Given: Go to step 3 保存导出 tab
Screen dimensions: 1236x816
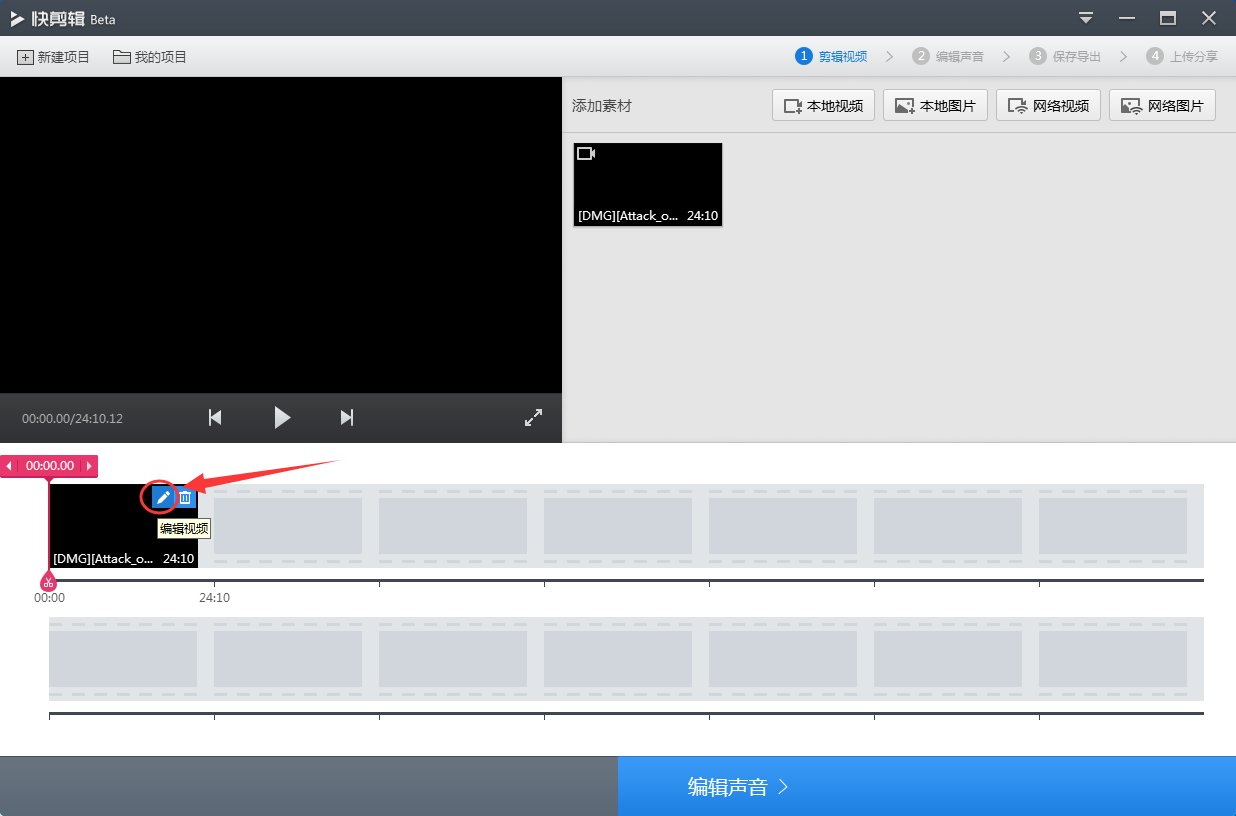Looking at the screenshot, I should pyautogui.click(x=1065, y=57).
